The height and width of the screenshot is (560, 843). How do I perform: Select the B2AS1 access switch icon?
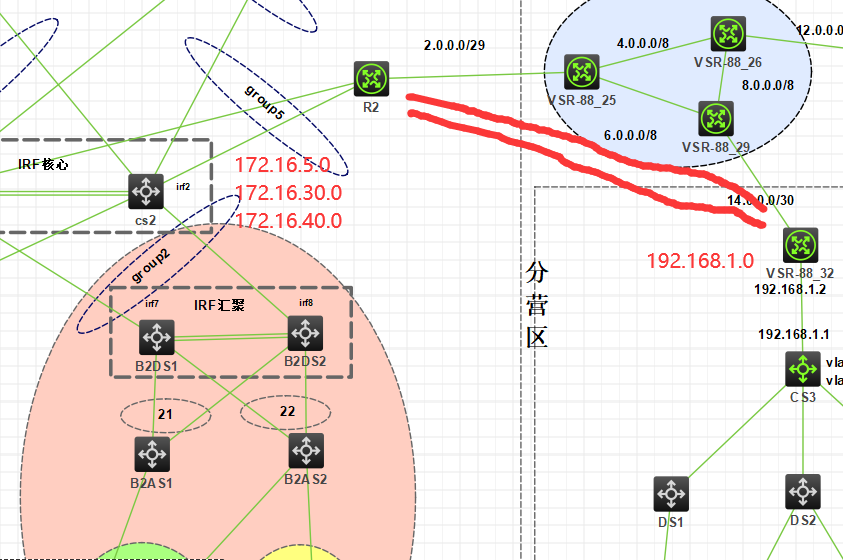pyautogui.click(x=152, y=454)
